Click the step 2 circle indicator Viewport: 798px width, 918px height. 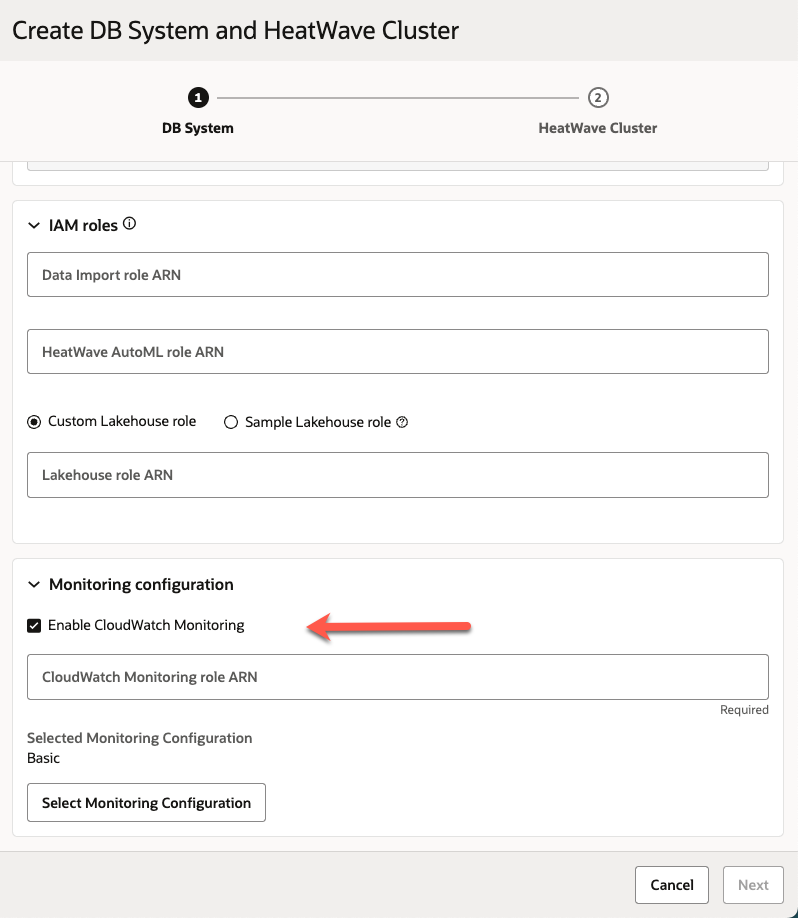[x=596, y=99]
